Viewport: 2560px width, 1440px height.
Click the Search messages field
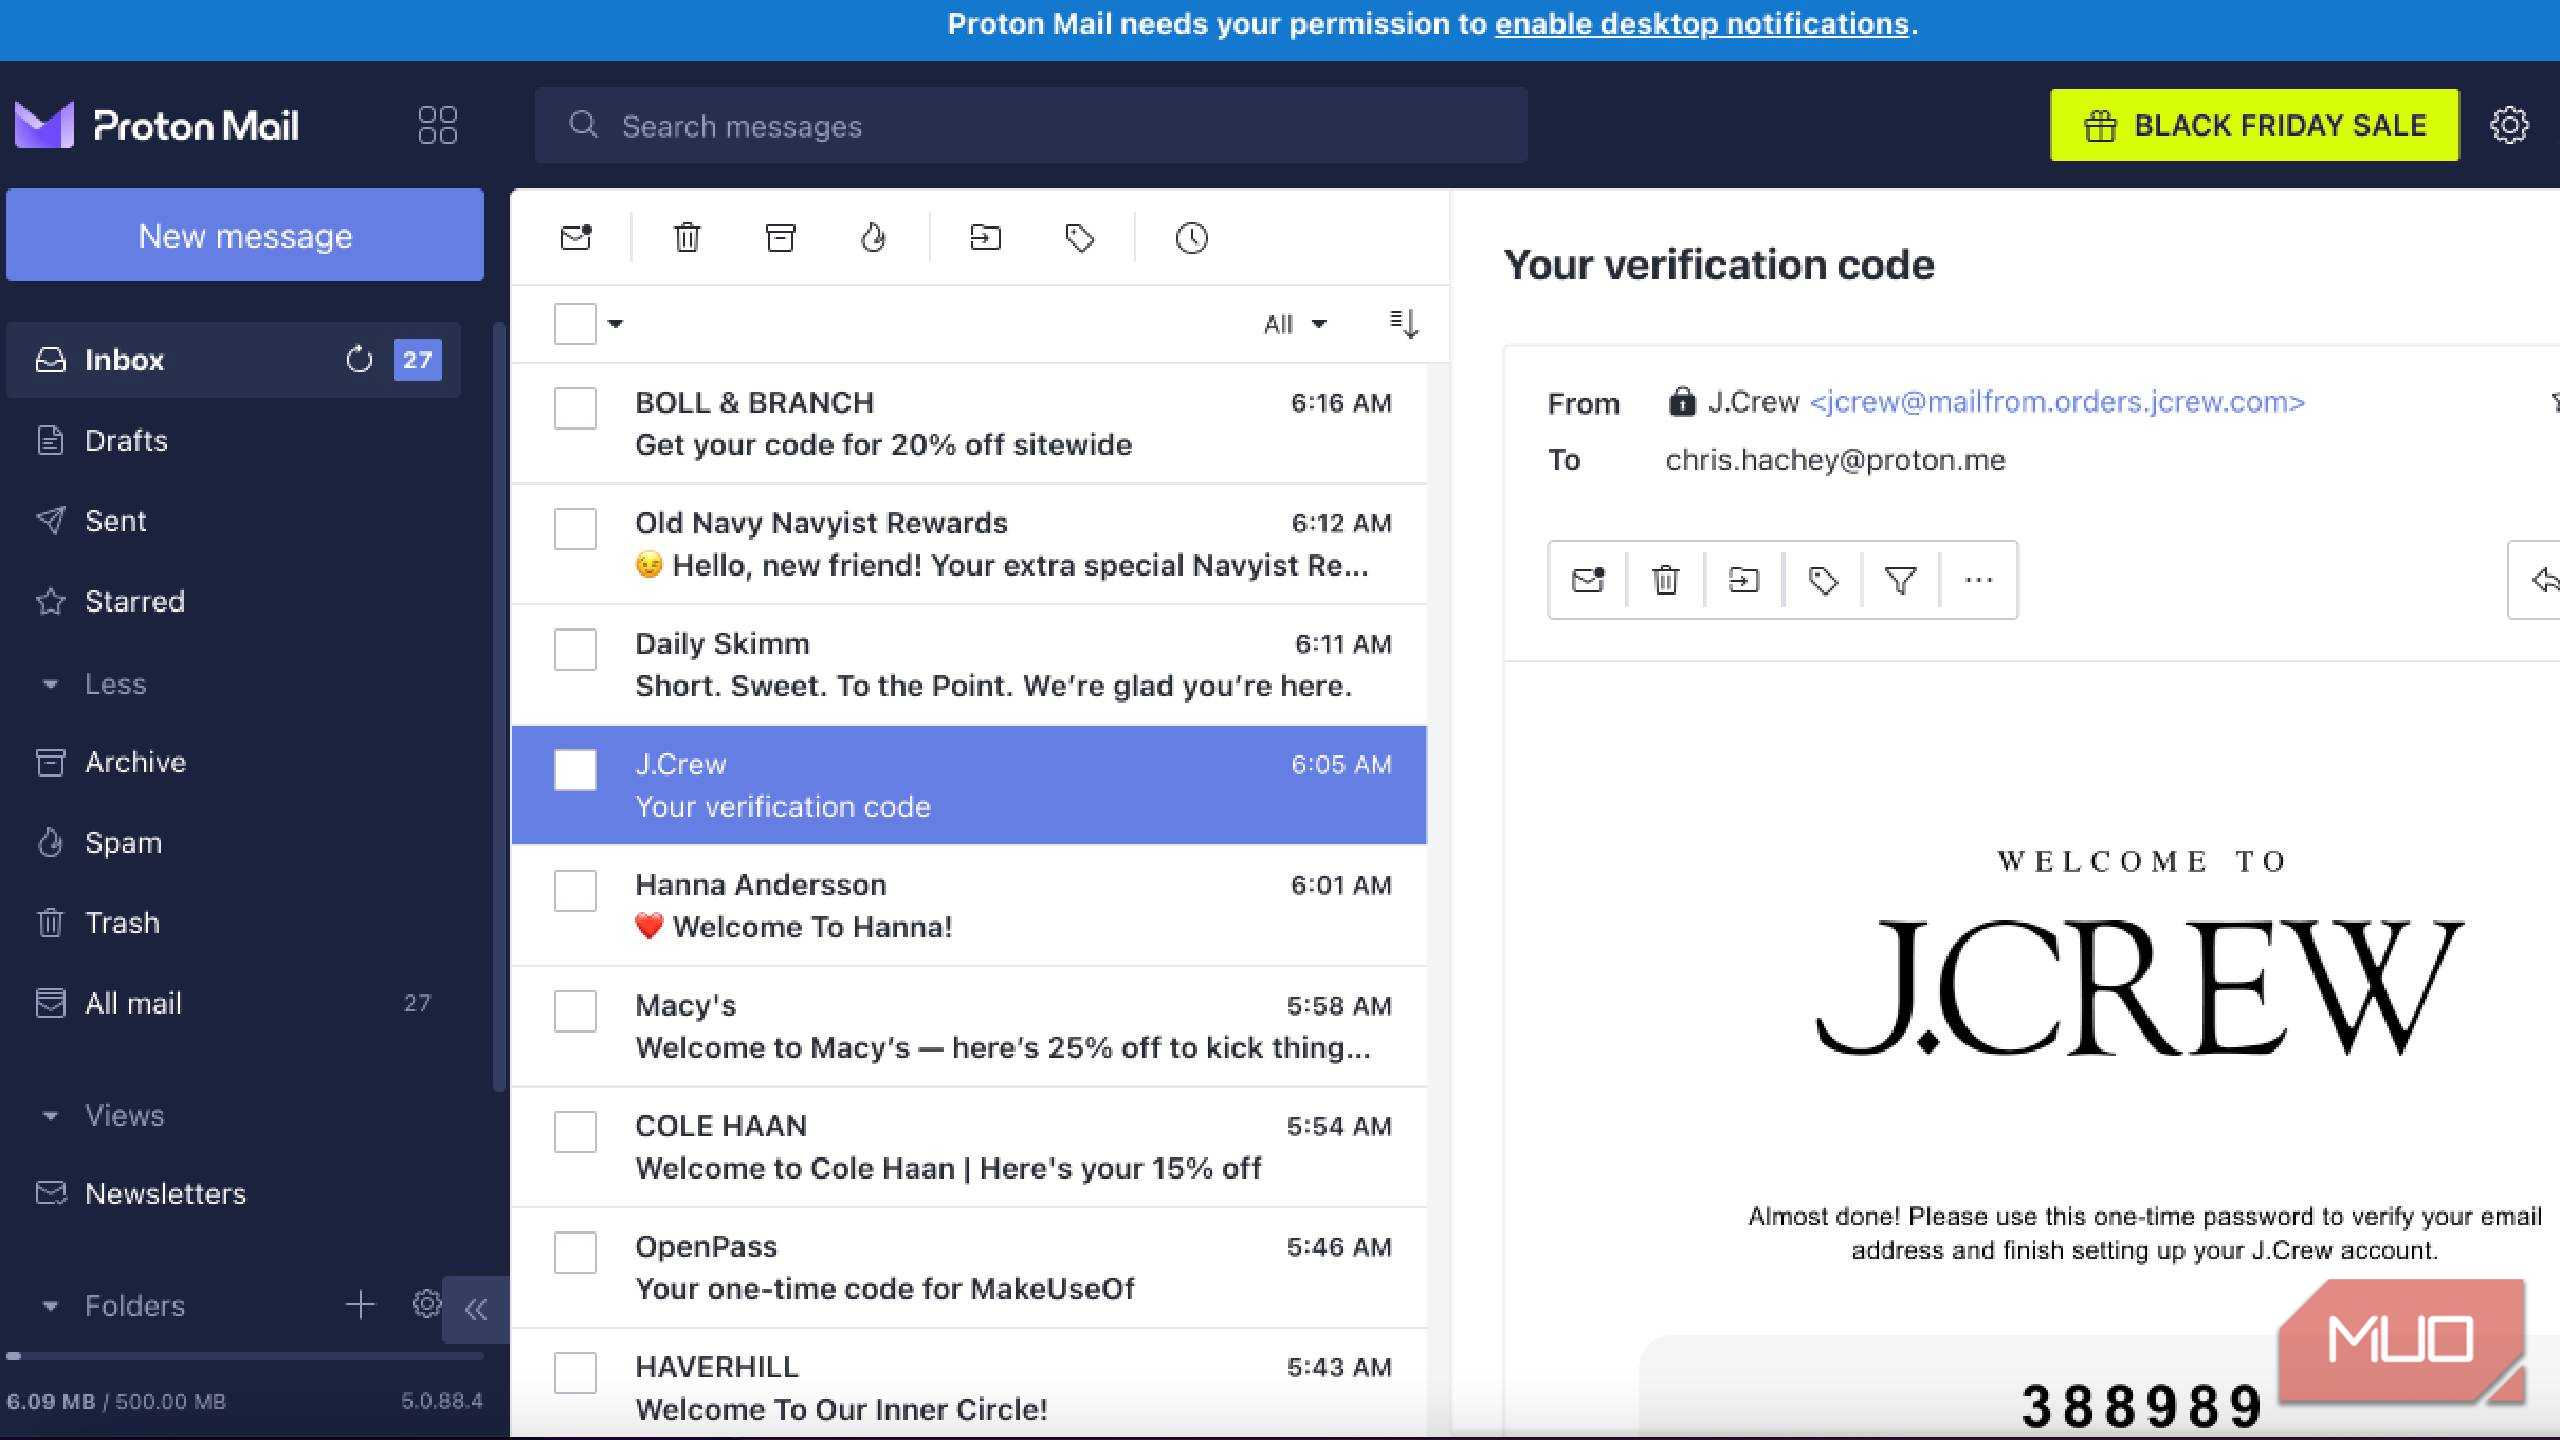(1031, 126)
